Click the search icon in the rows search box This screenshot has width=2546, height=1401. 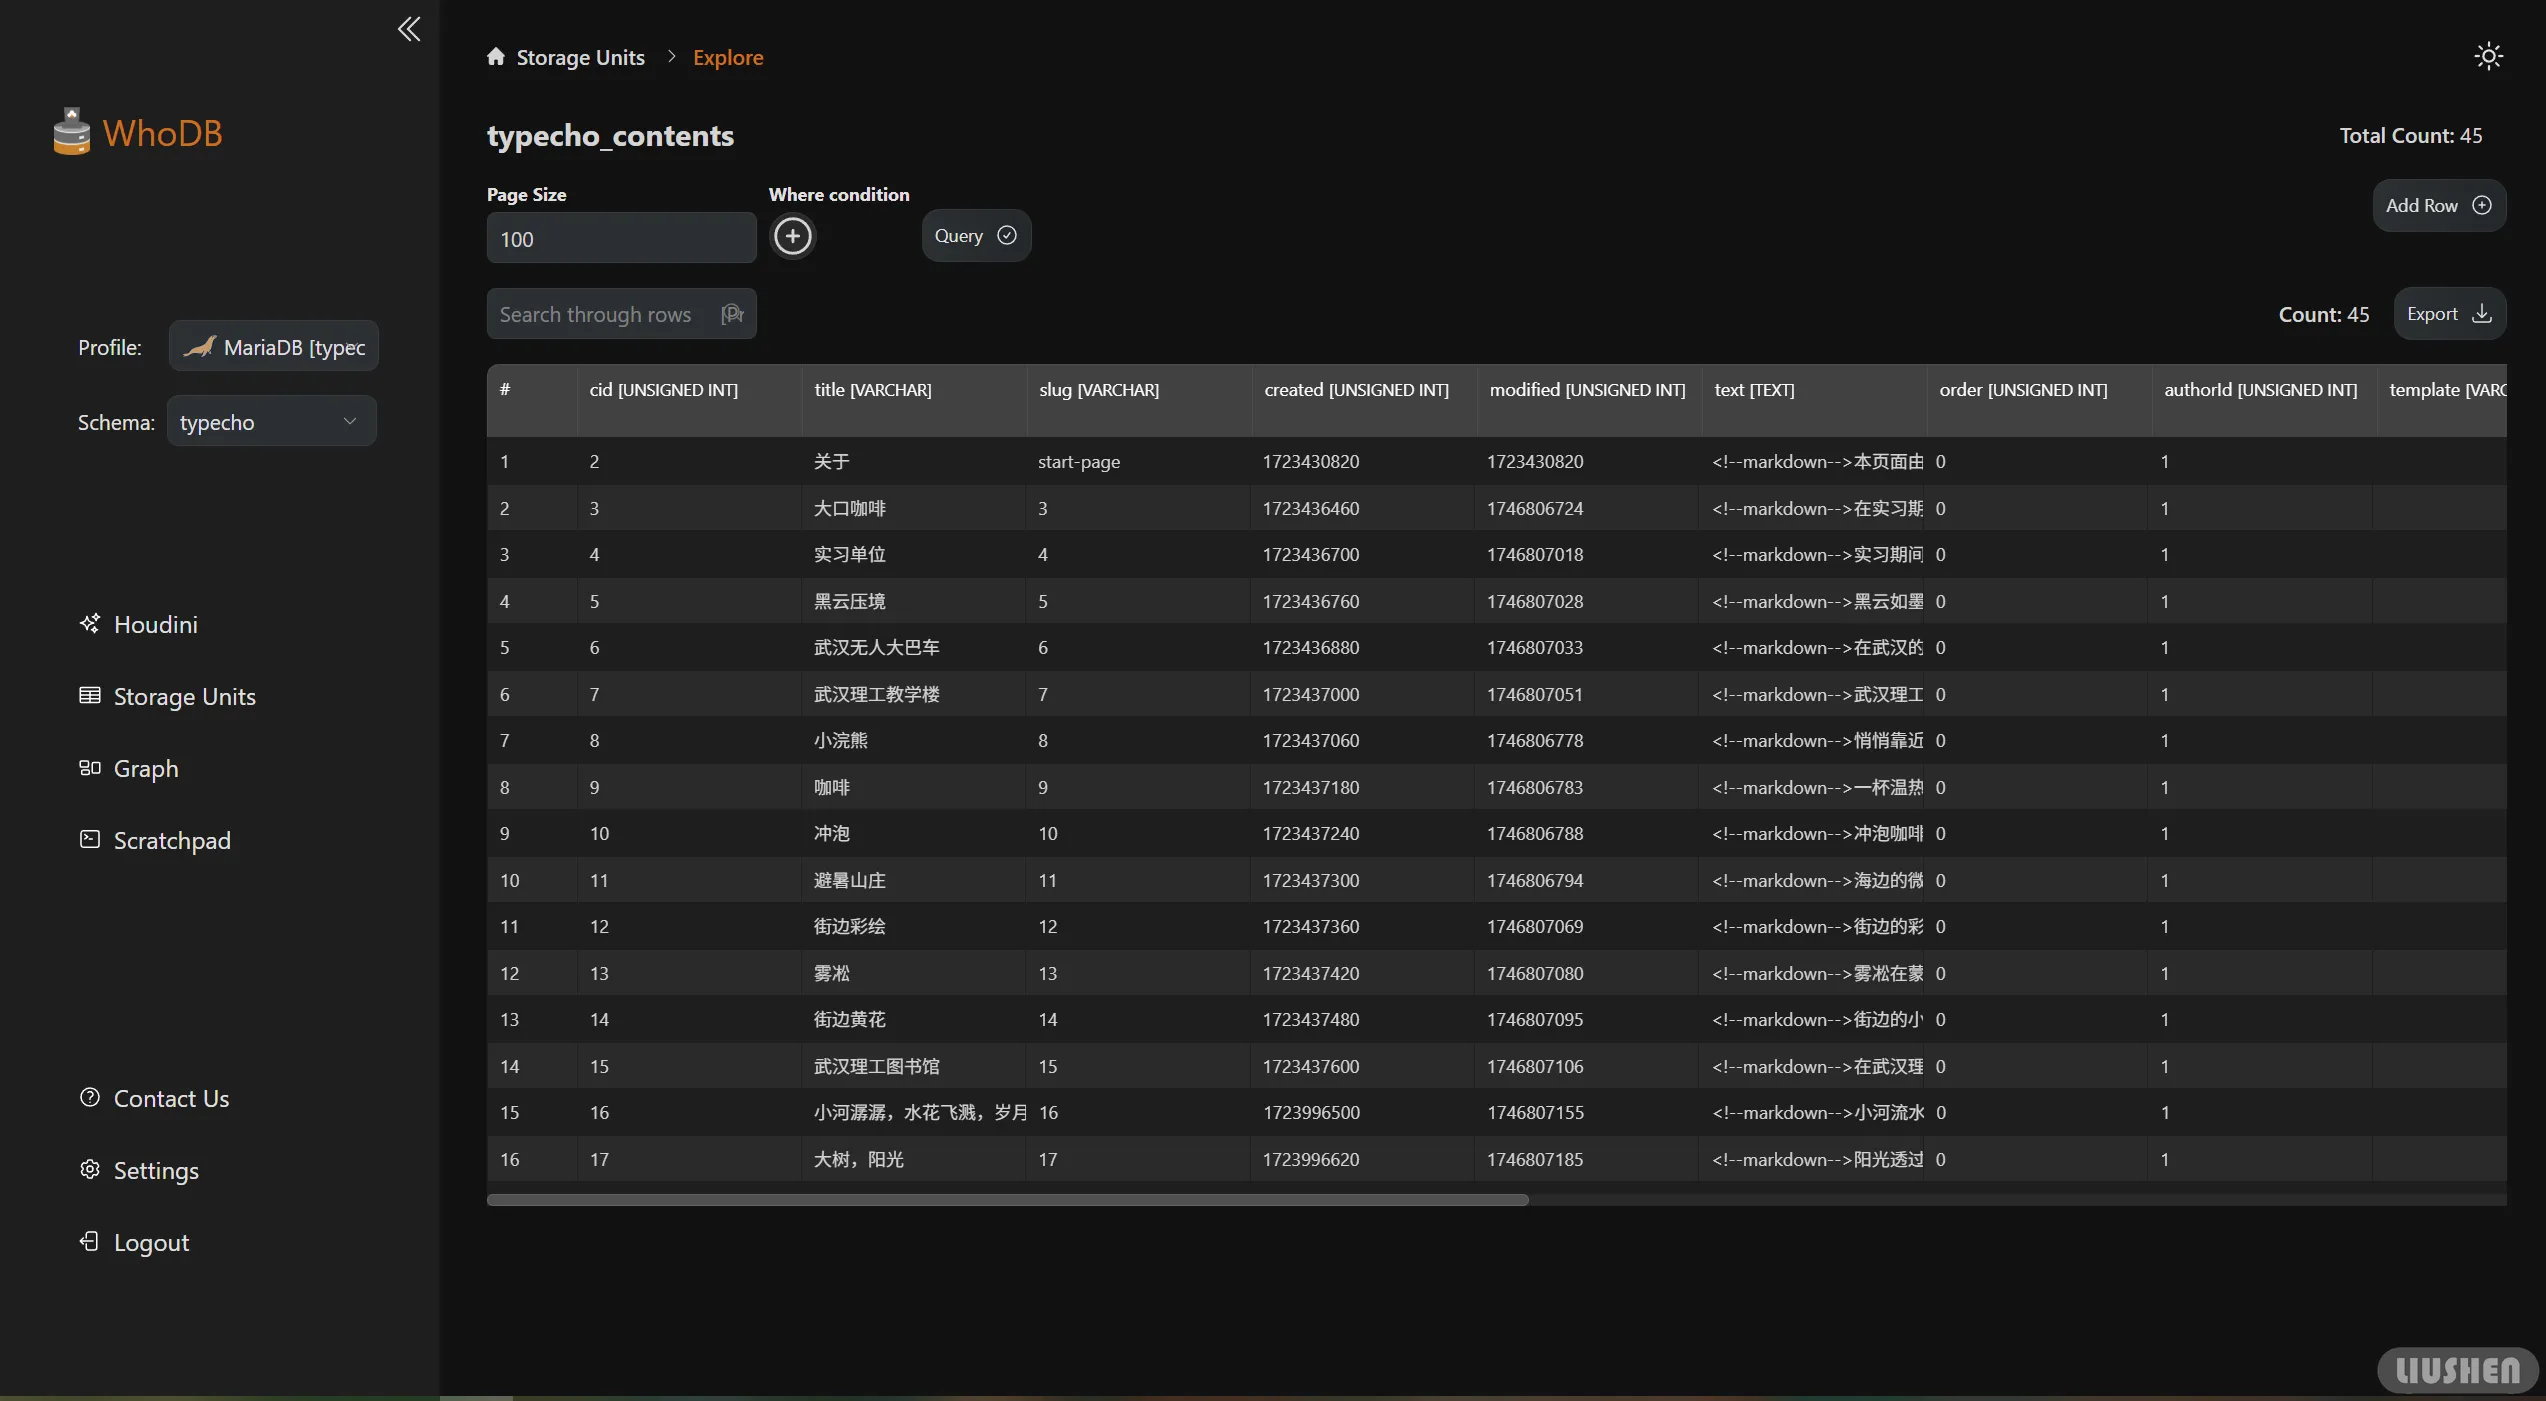coord(733,315)
